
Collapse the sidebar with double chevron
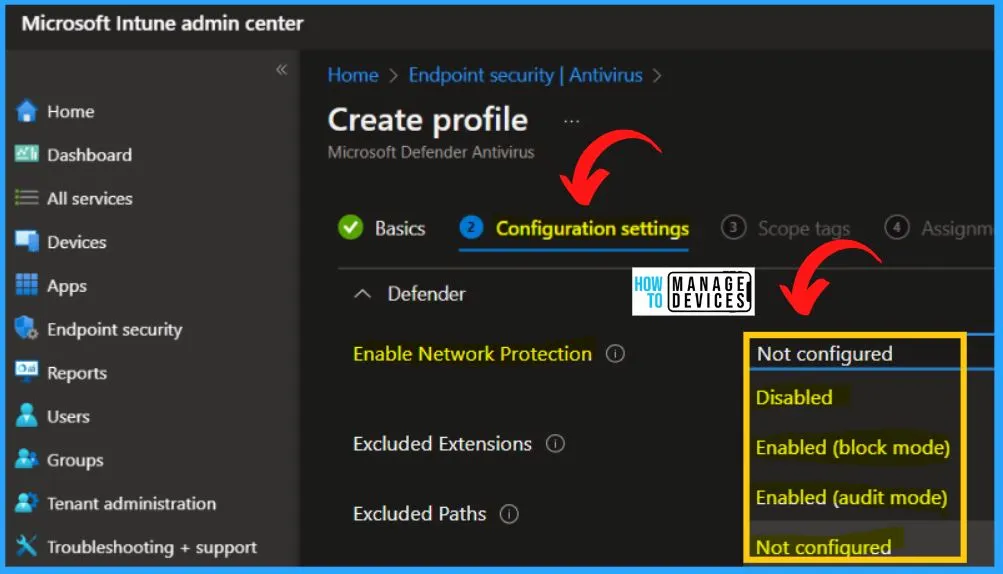(x=281, y=70)
